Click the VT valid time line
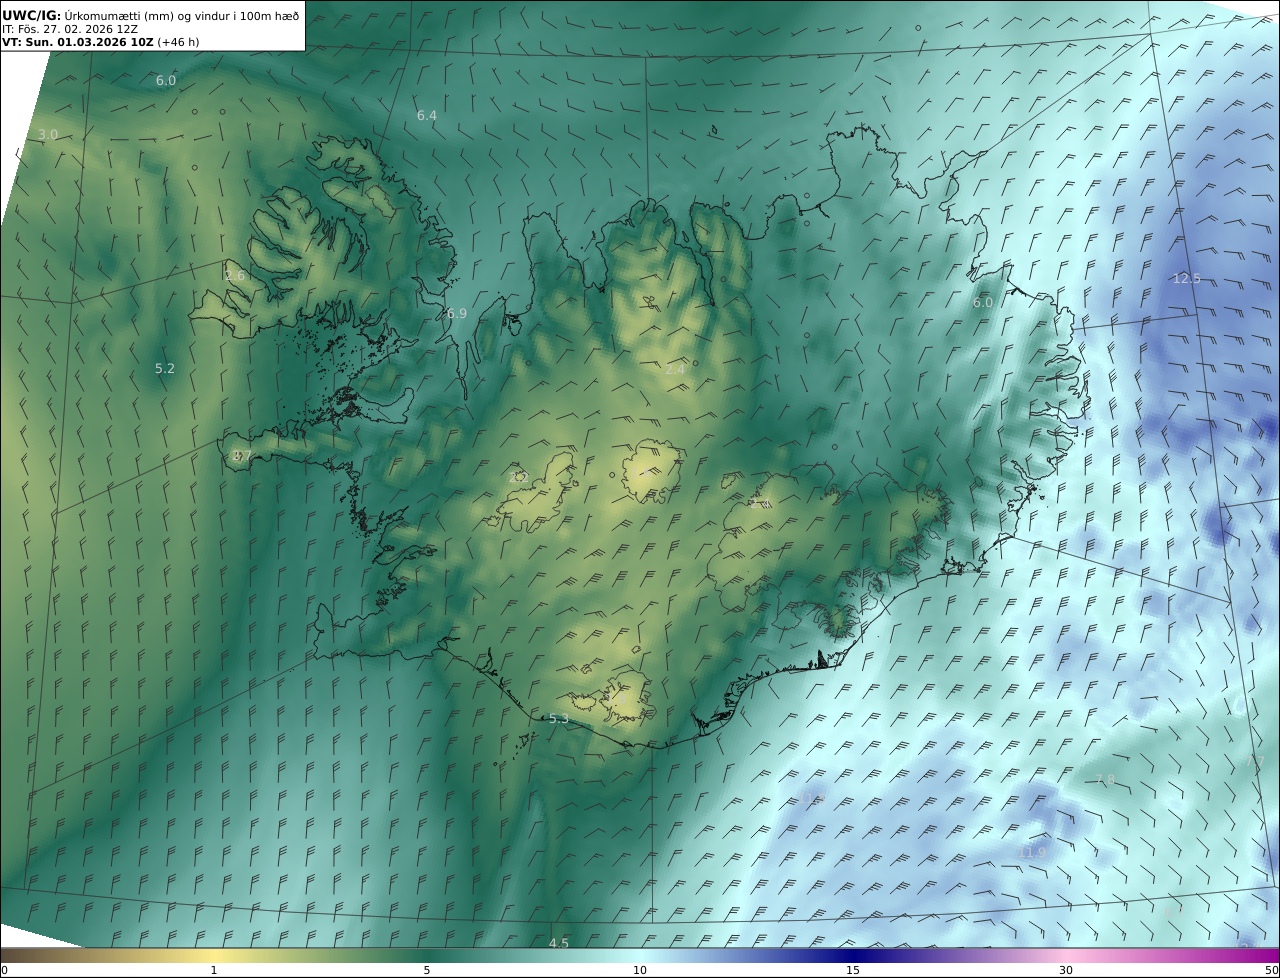This screenshot has height=978, width=1280. click(100, 42)
